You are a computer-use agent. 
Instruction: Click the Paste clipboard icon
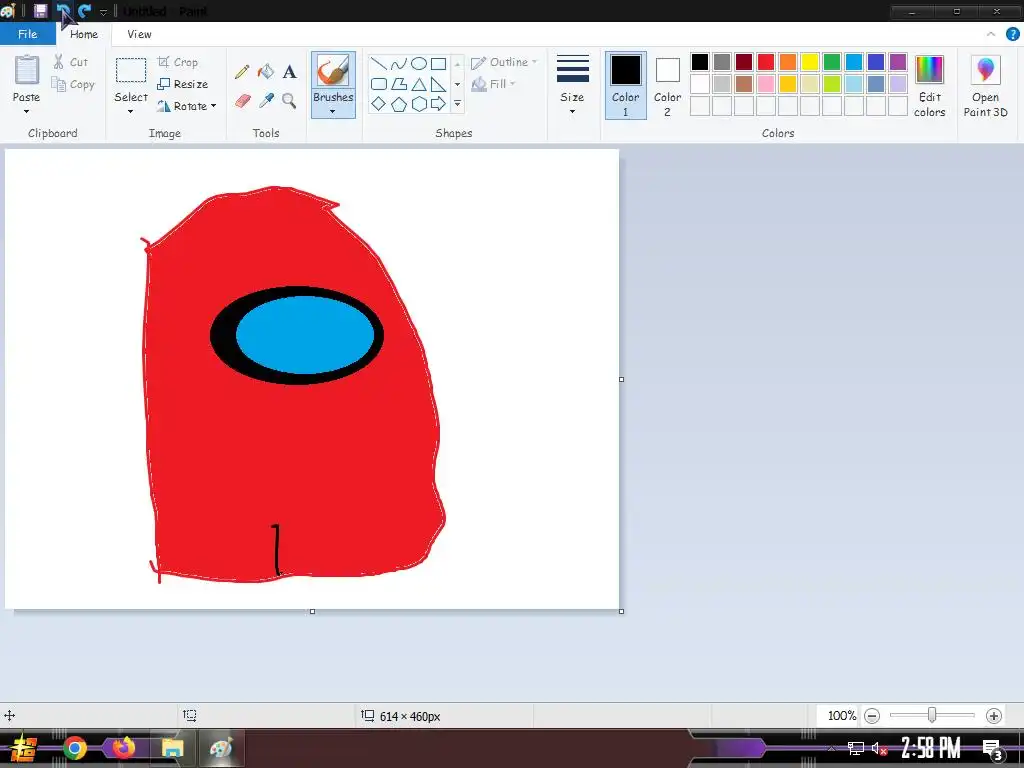pos(27,69)
